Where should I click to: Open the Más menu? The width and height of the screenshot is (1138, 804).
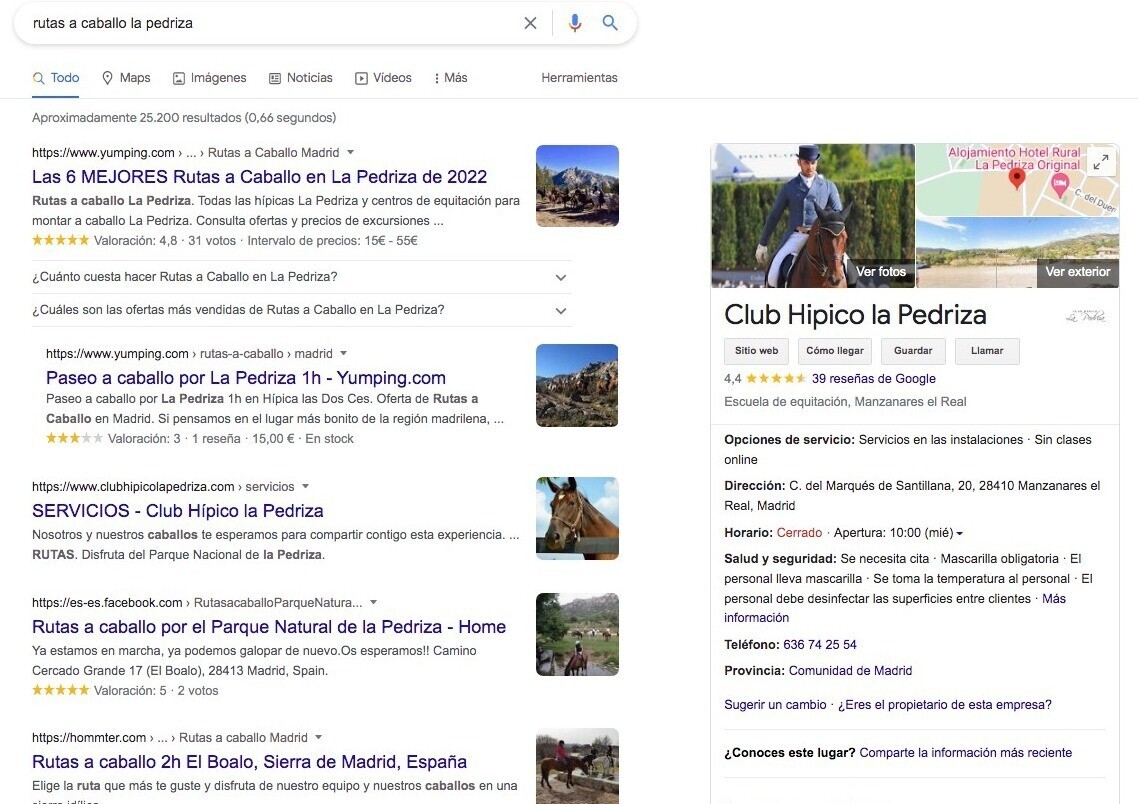451,78
